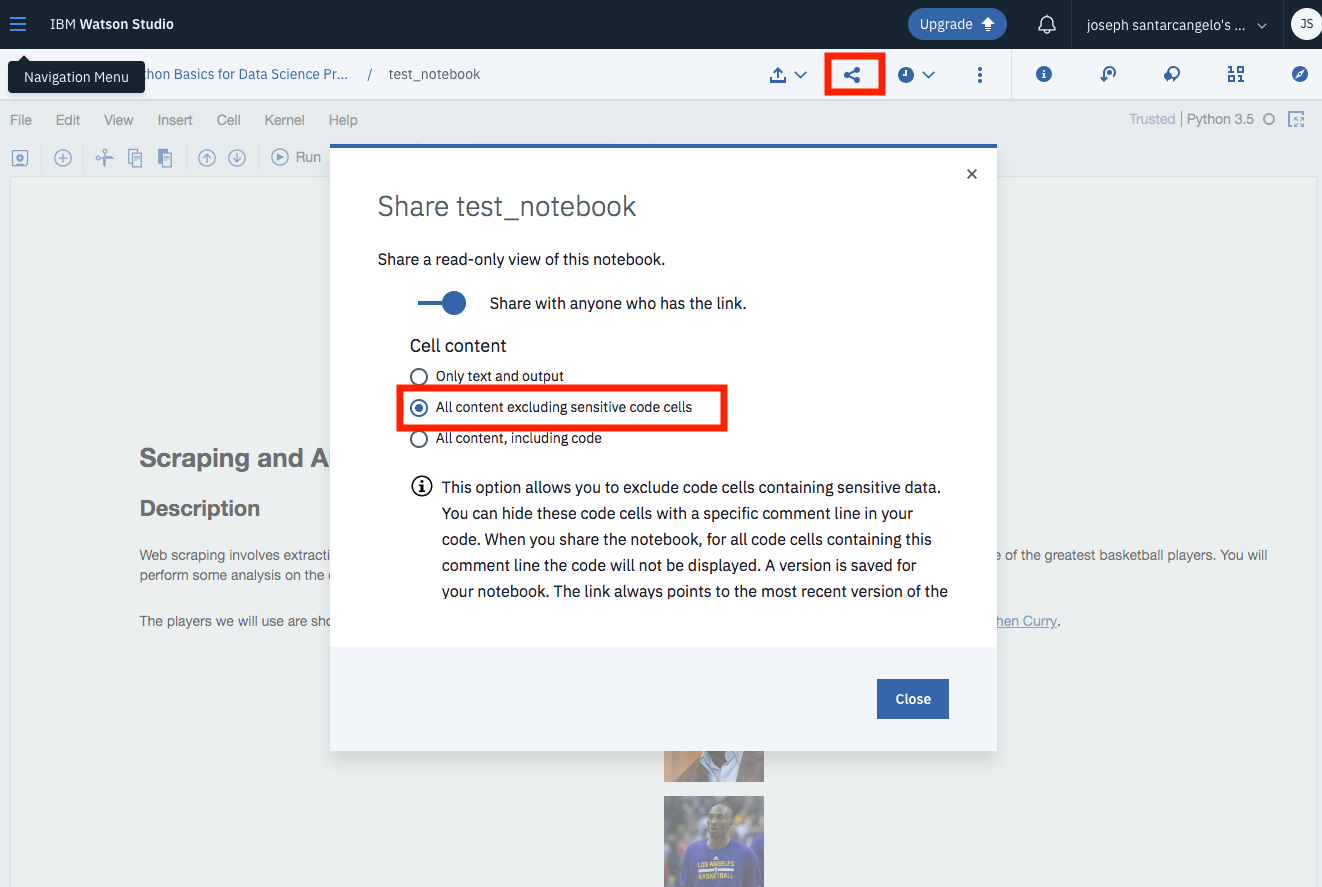The image size is (1322, 887).
Task: Close the Share dialog with the Close button
Action: [x=912, y=699]
